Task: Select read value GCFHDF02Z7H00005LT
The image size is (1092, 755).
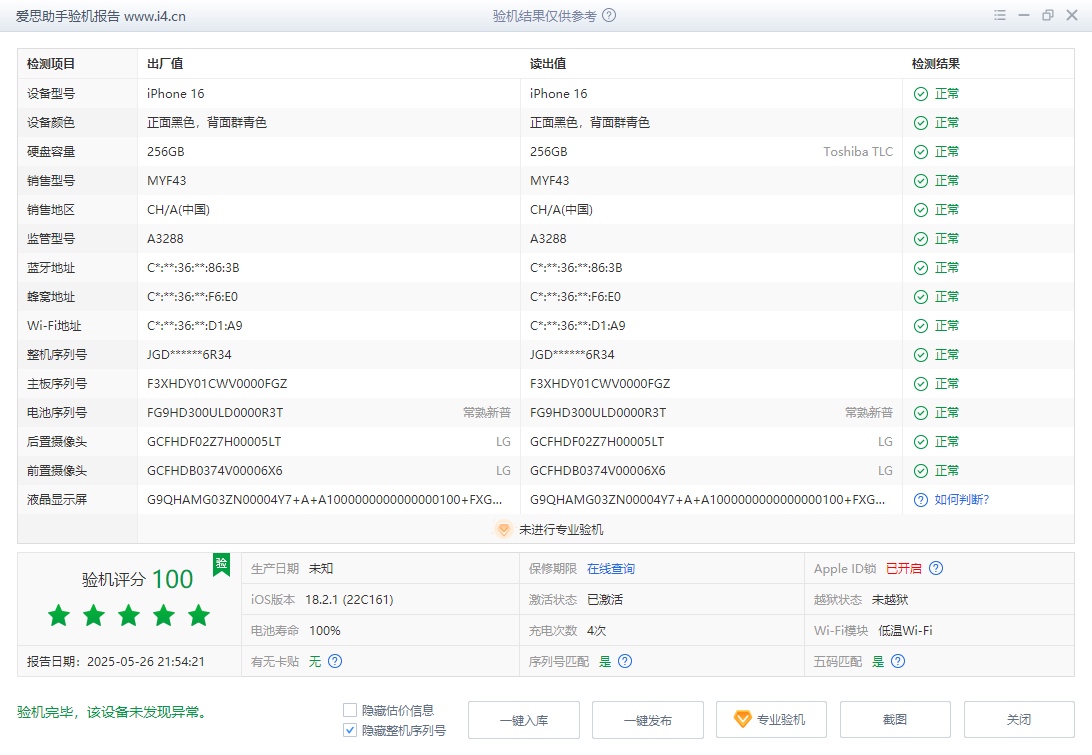Action: coord(597,442)
